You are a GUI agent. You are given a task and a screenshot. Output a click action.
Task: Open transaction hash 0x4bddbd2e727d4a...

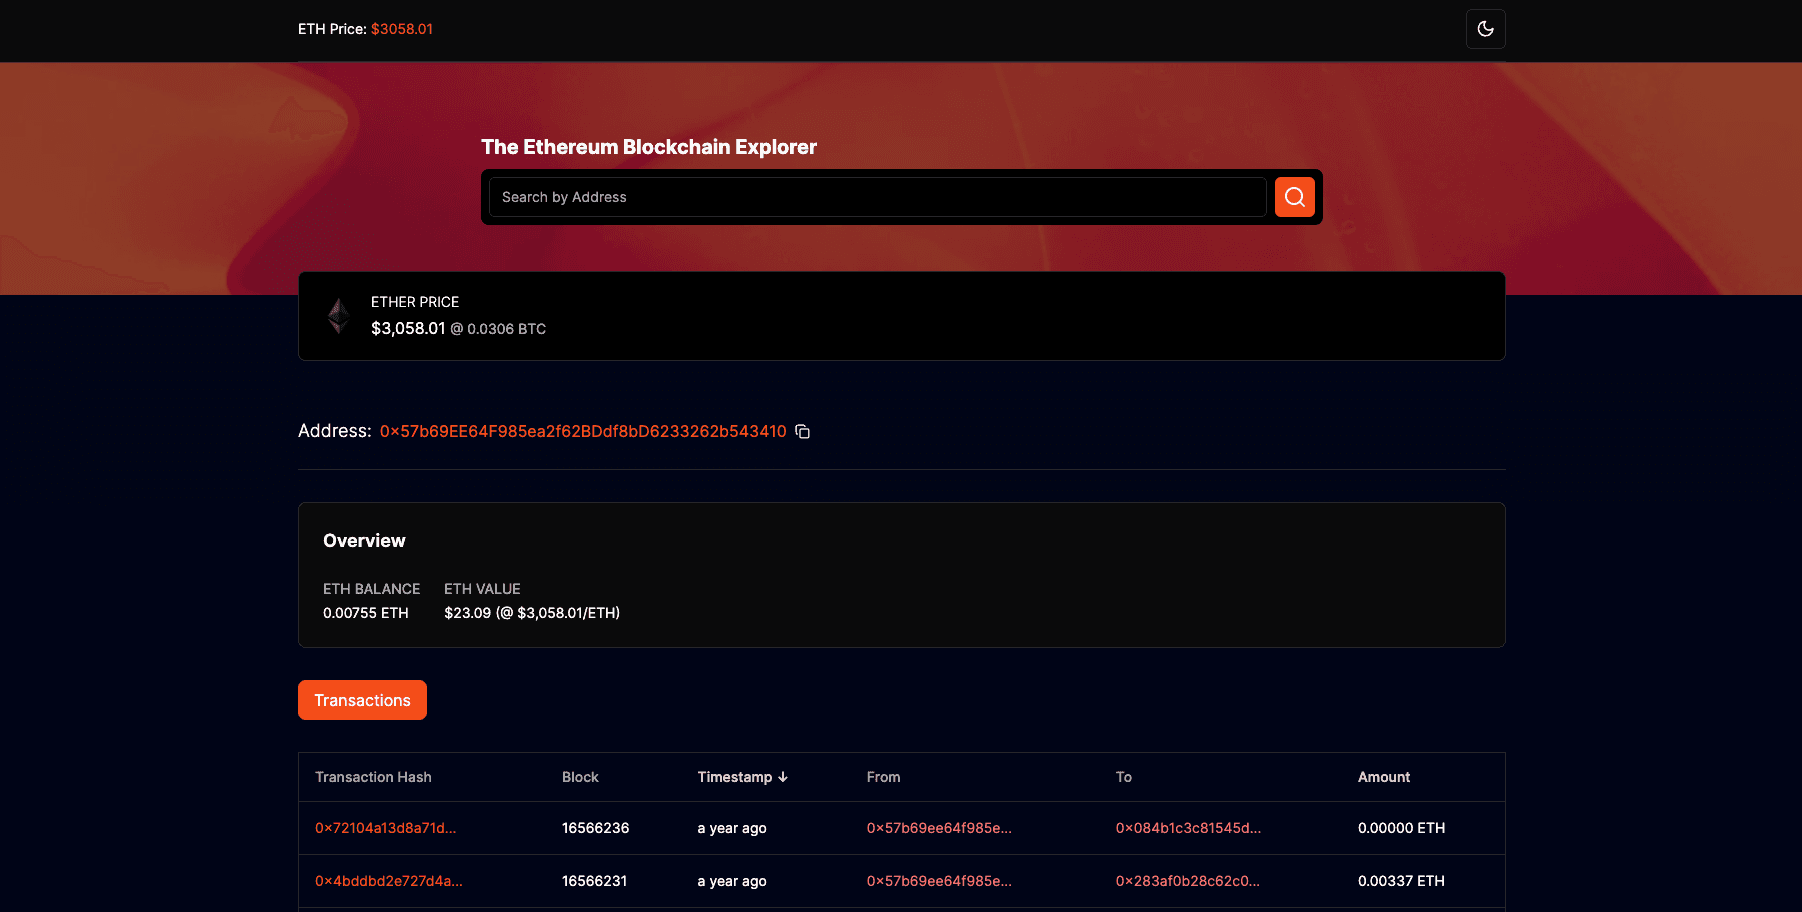(x=389, y=881)
